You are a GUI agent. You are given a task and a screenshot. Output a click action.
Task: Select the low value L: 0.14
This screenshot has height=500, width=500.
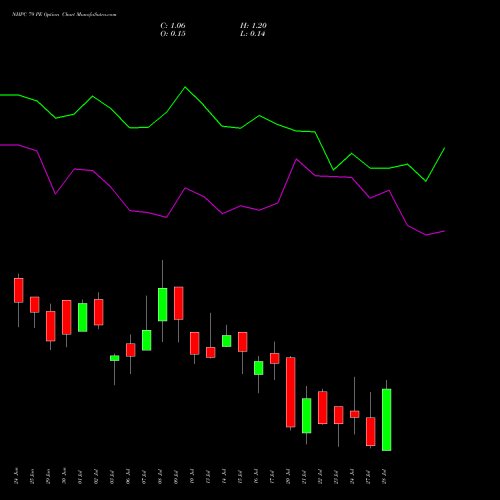pos(253,34)
